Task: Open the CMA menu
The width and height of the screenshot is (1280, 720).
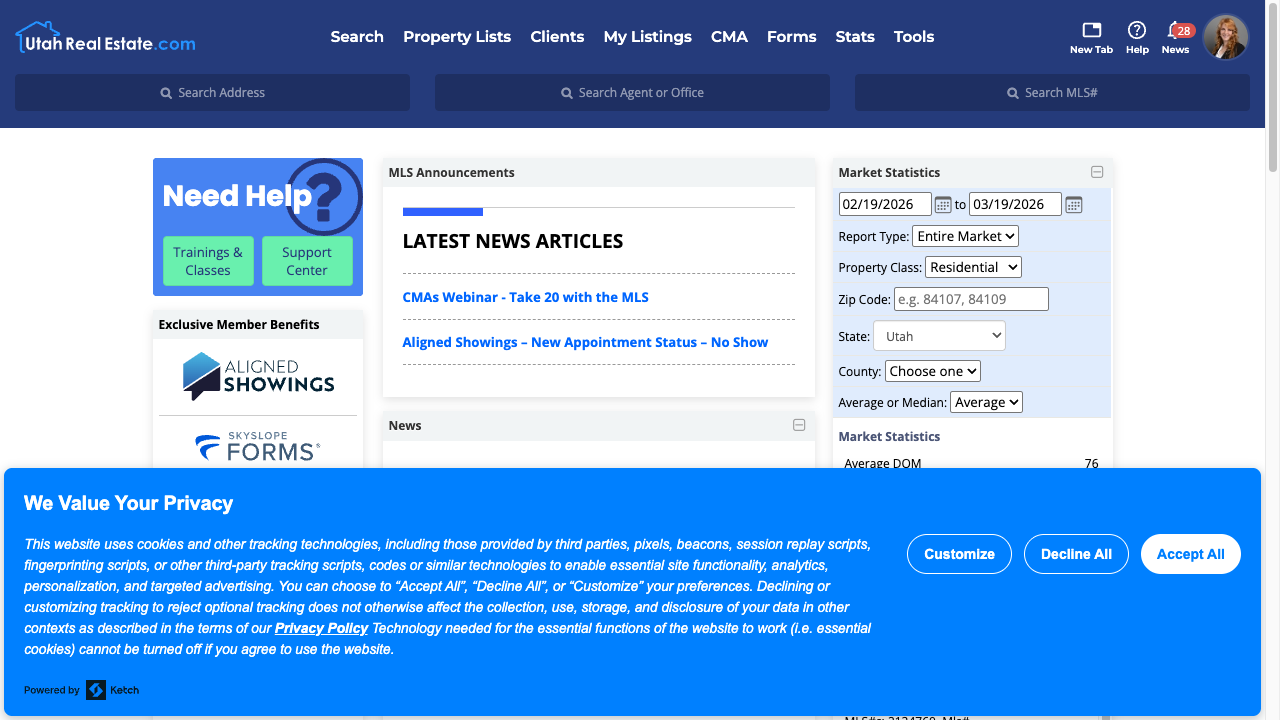Action: pos(729,37)
